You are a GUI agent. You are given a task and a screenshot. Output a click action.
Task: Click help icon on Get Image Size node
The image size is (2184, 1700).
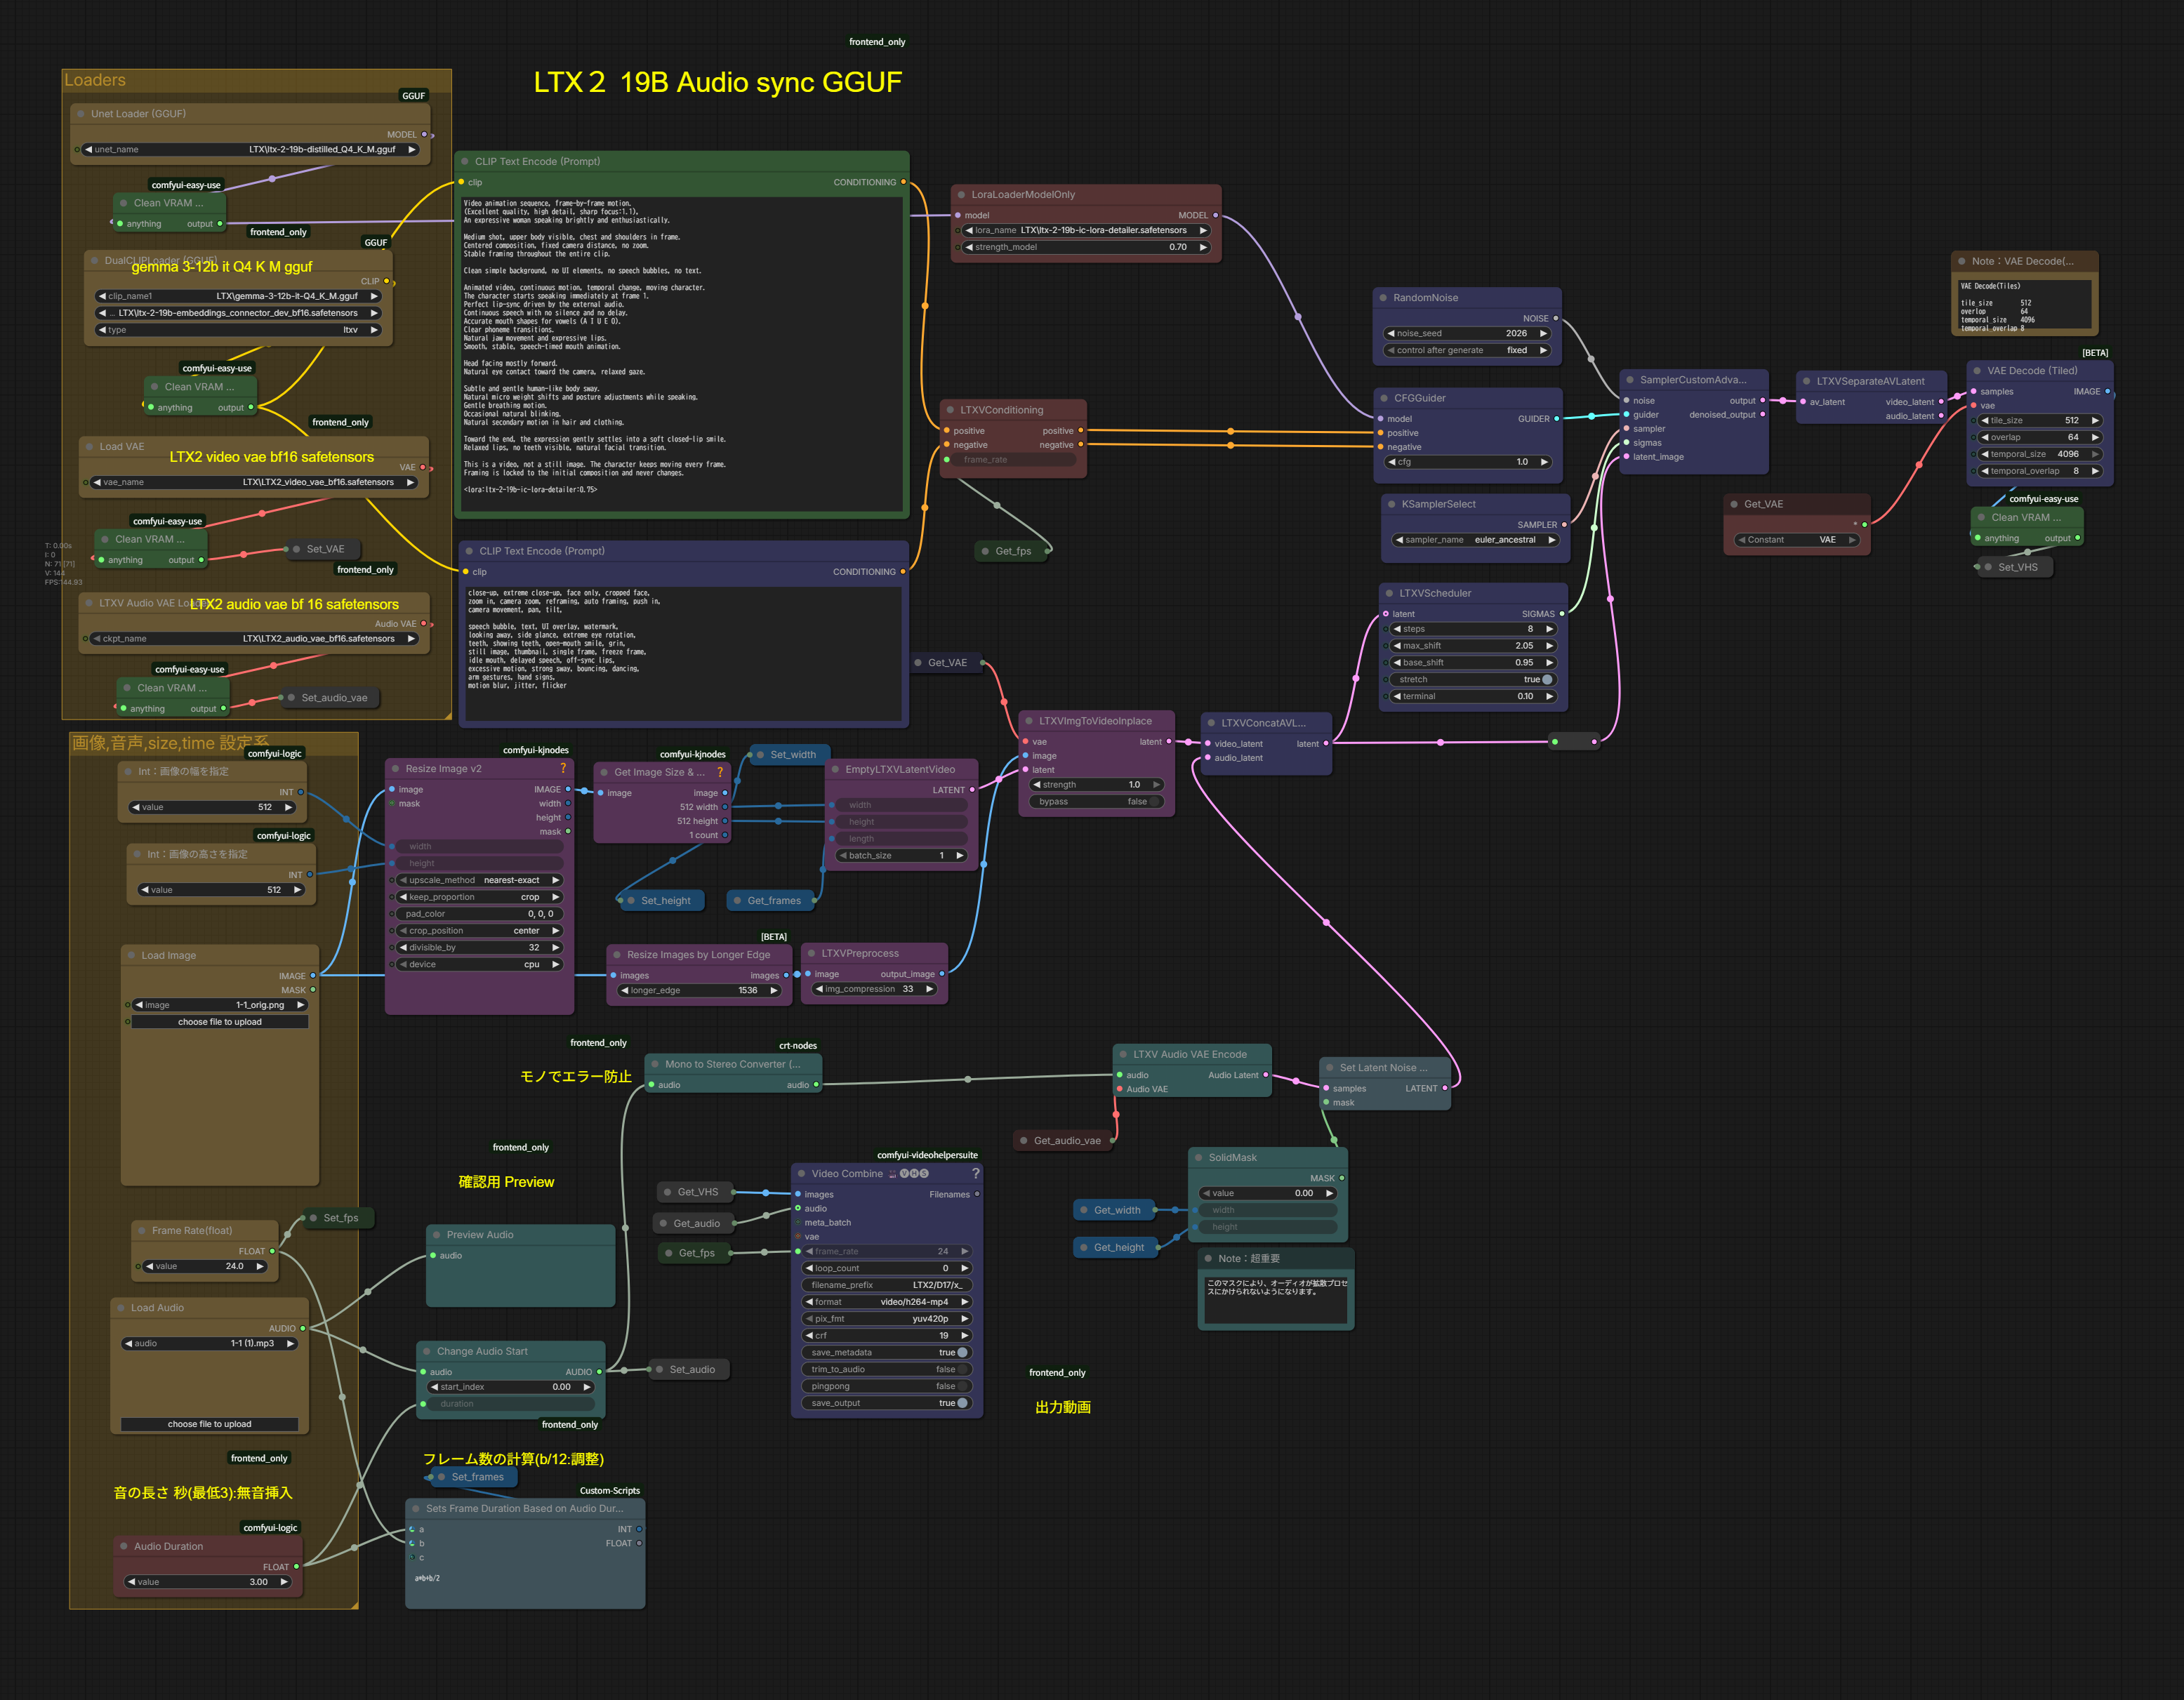coord(719,772)
